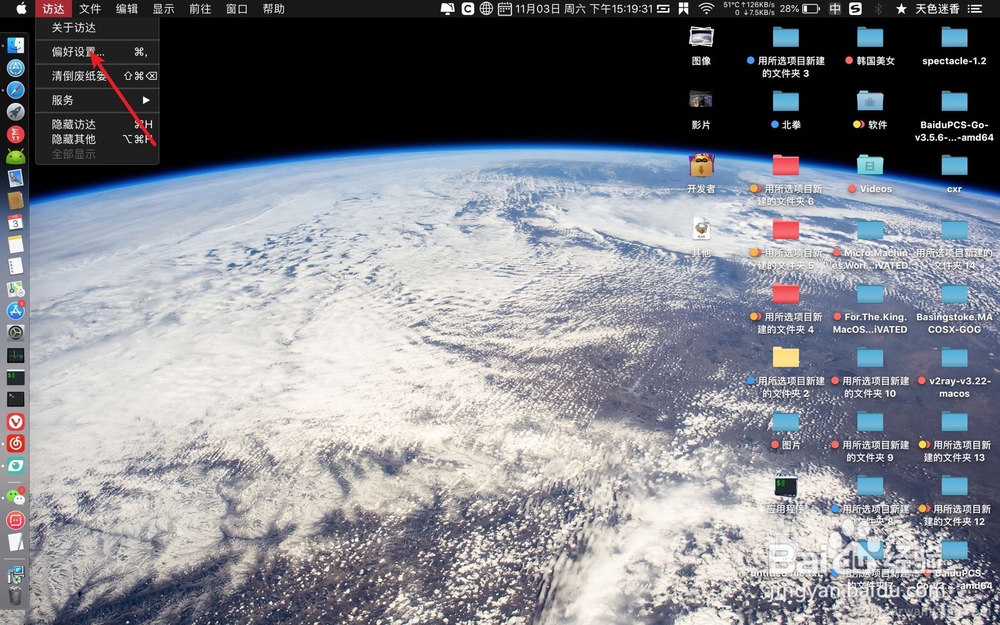Screen dimensions: 1000x625
Task: Open the 访达 menu in menu bar
Action: coord(54,8)
